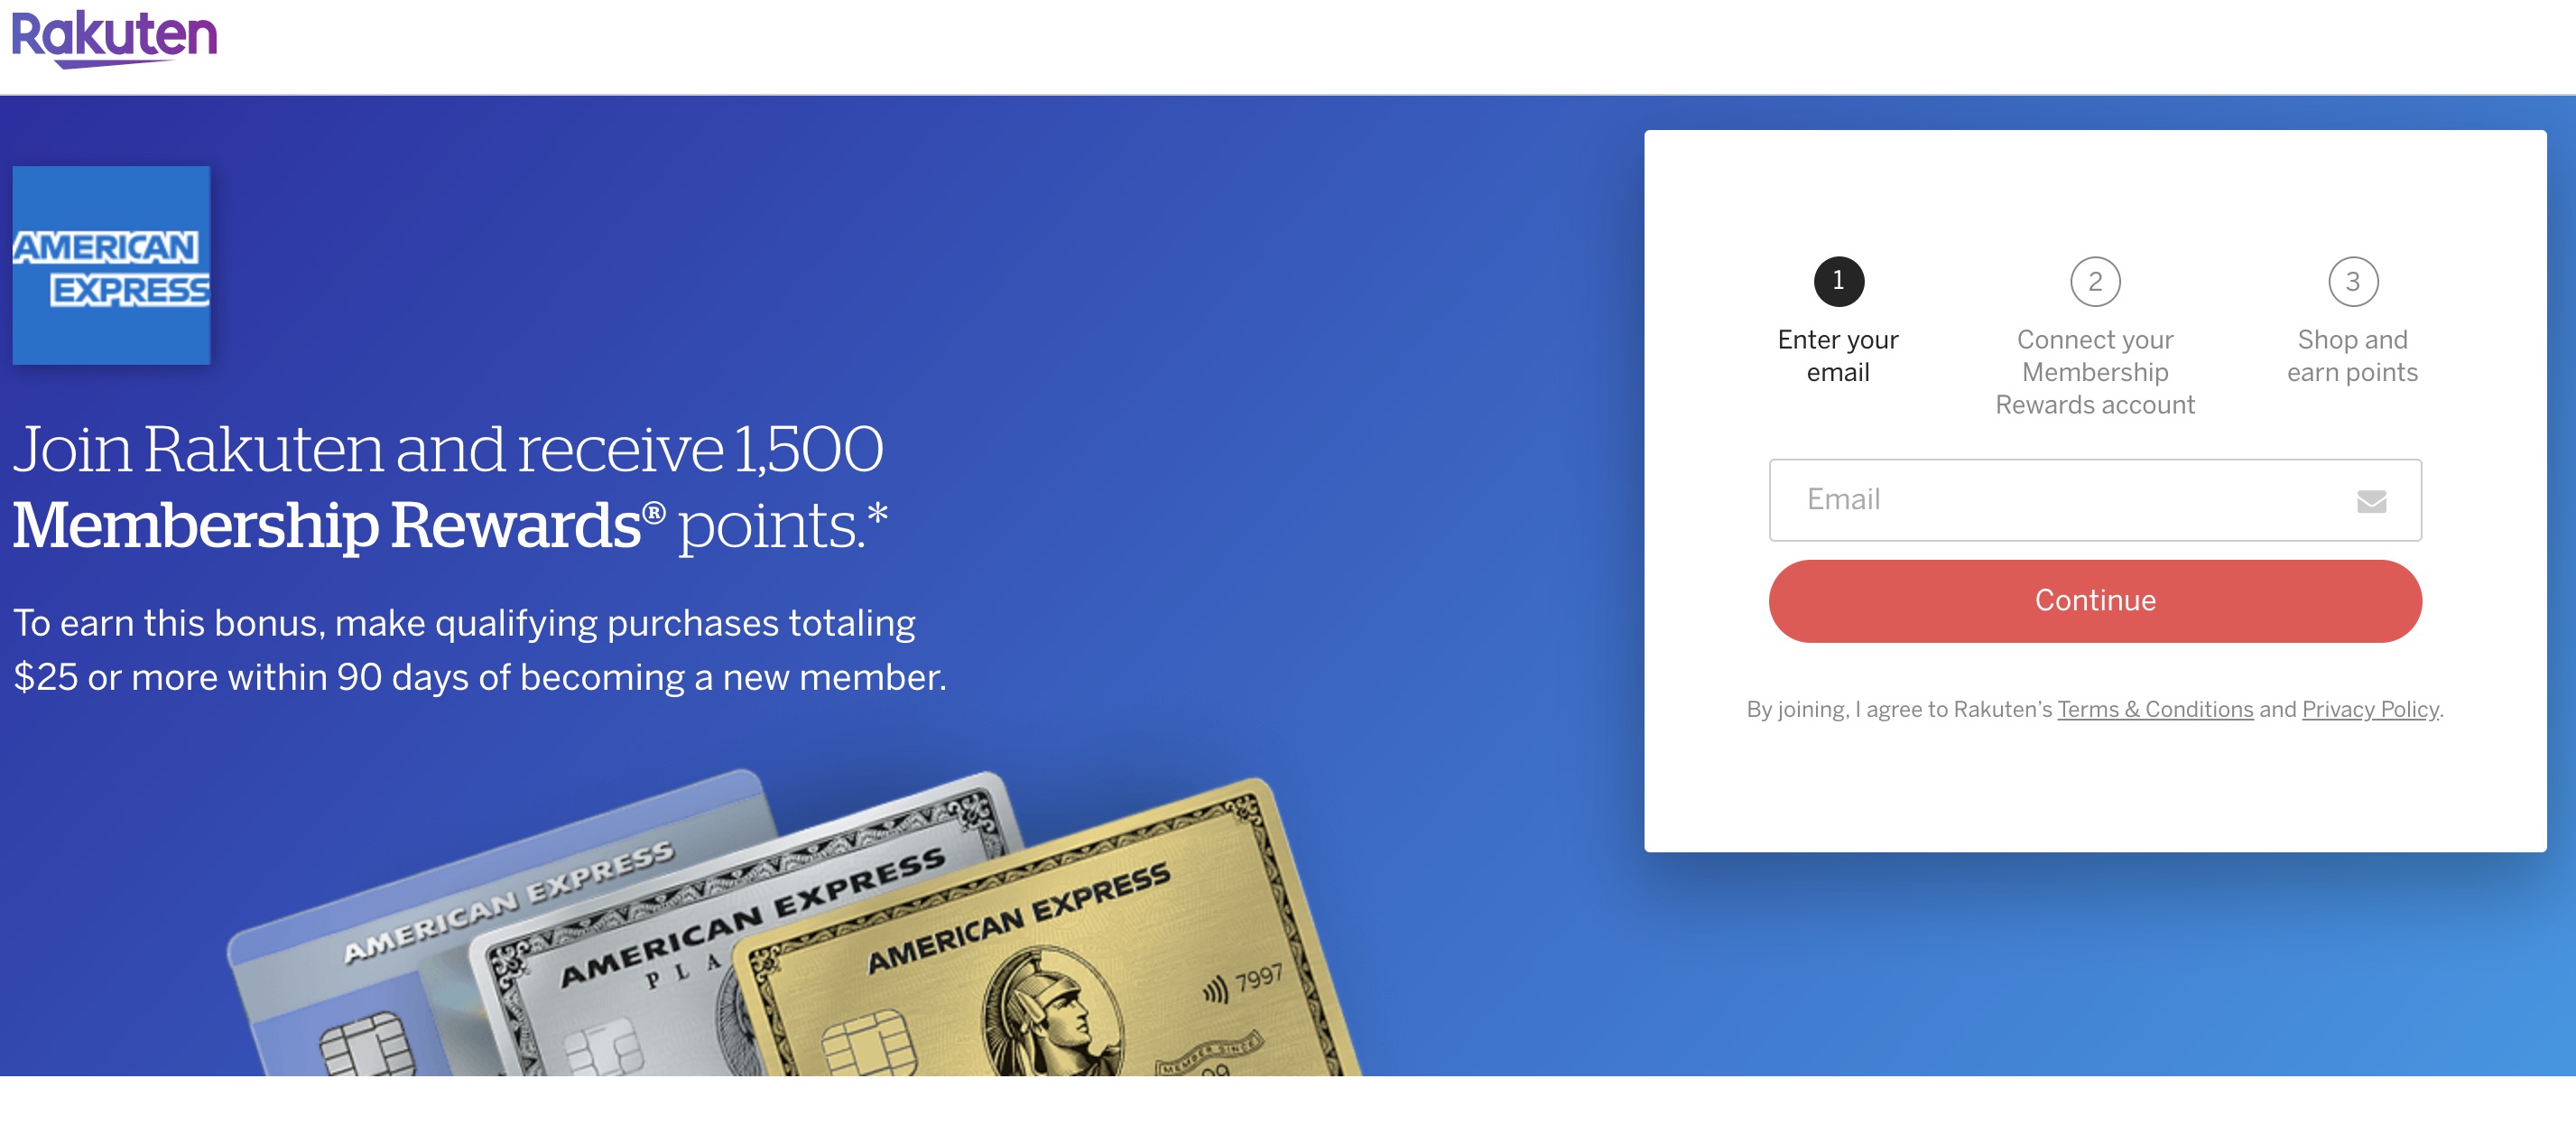
Task: Open the Privacy Policy link
Action: (x=2369, y=709)
